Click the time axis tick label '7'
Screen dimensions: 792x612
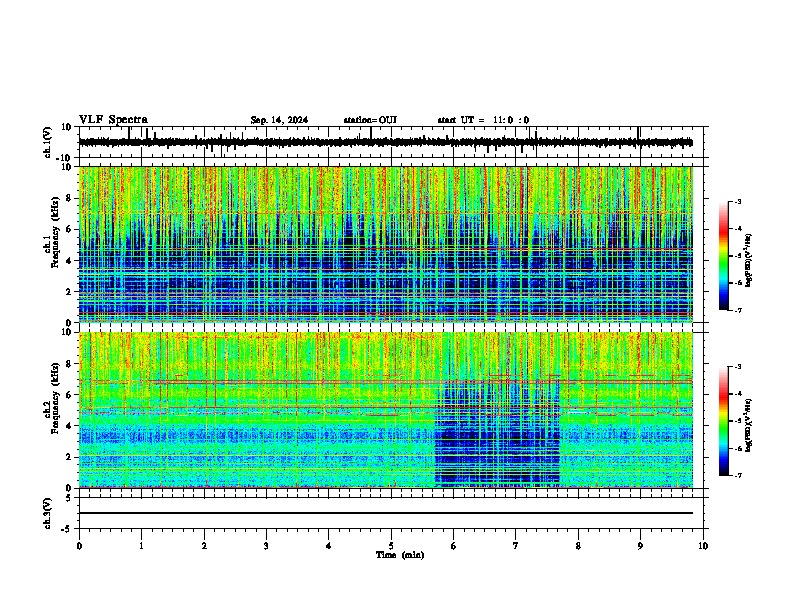click(x=516, y=546)
